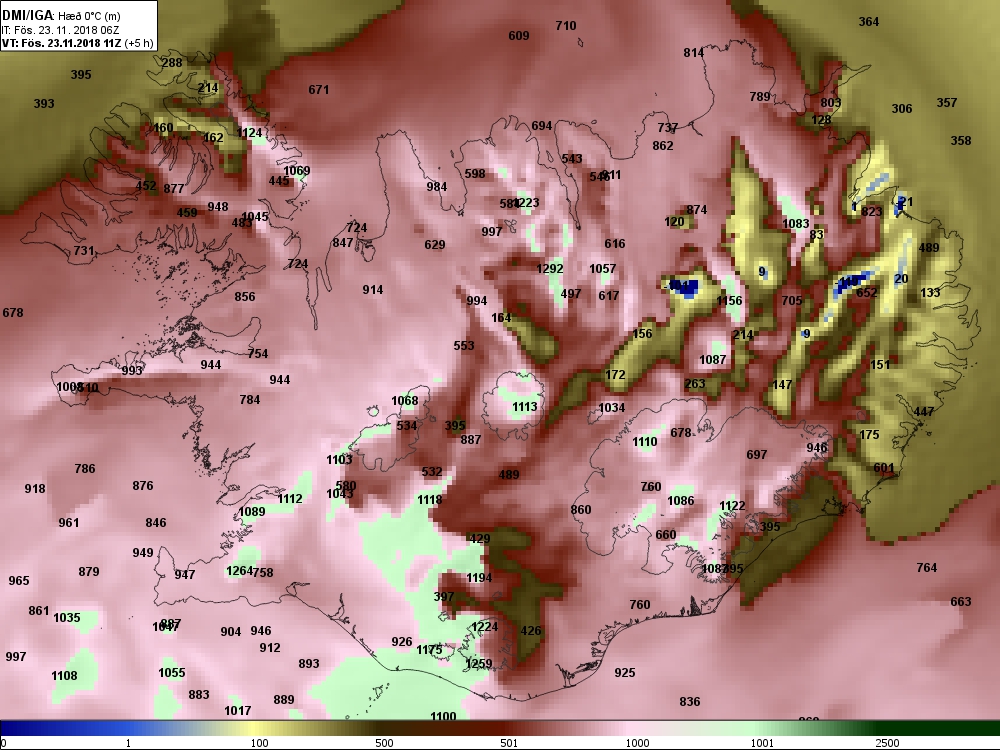Screen dimensions: 1000x750
Task: Click the '652' label
Action: [x=867, y=292]
